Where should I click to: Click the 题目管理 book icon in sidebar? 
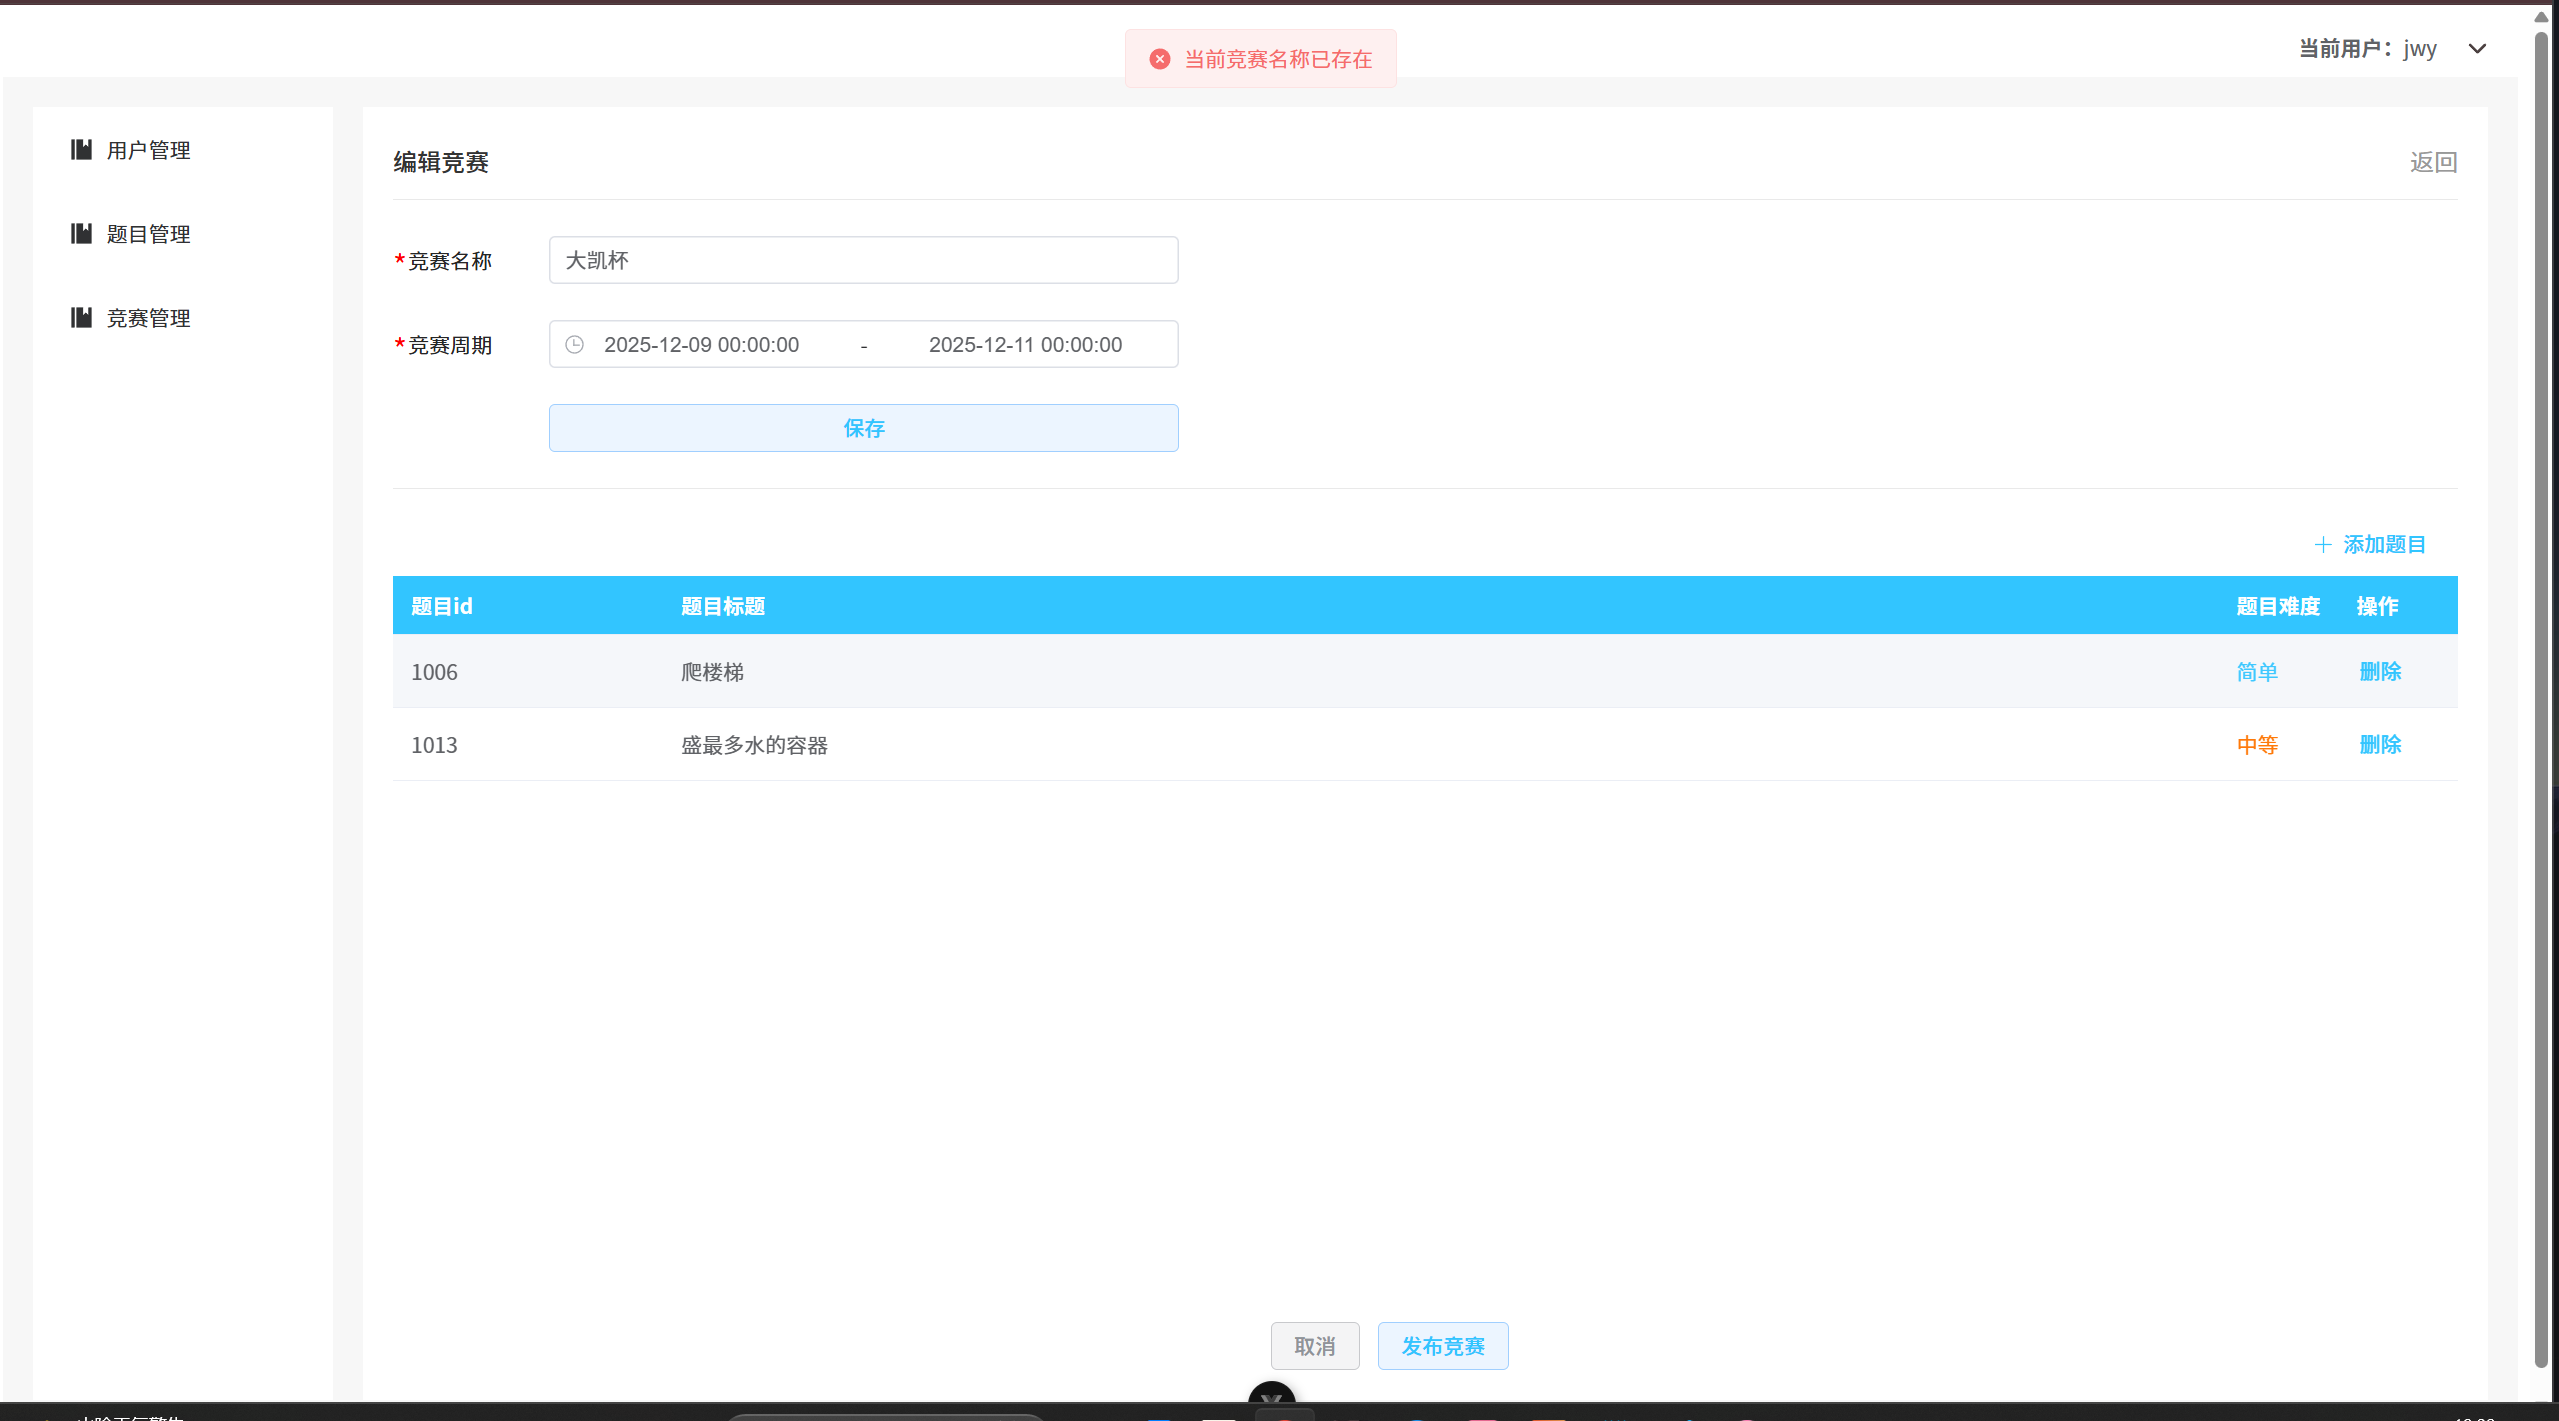click(x=82, y=234)
